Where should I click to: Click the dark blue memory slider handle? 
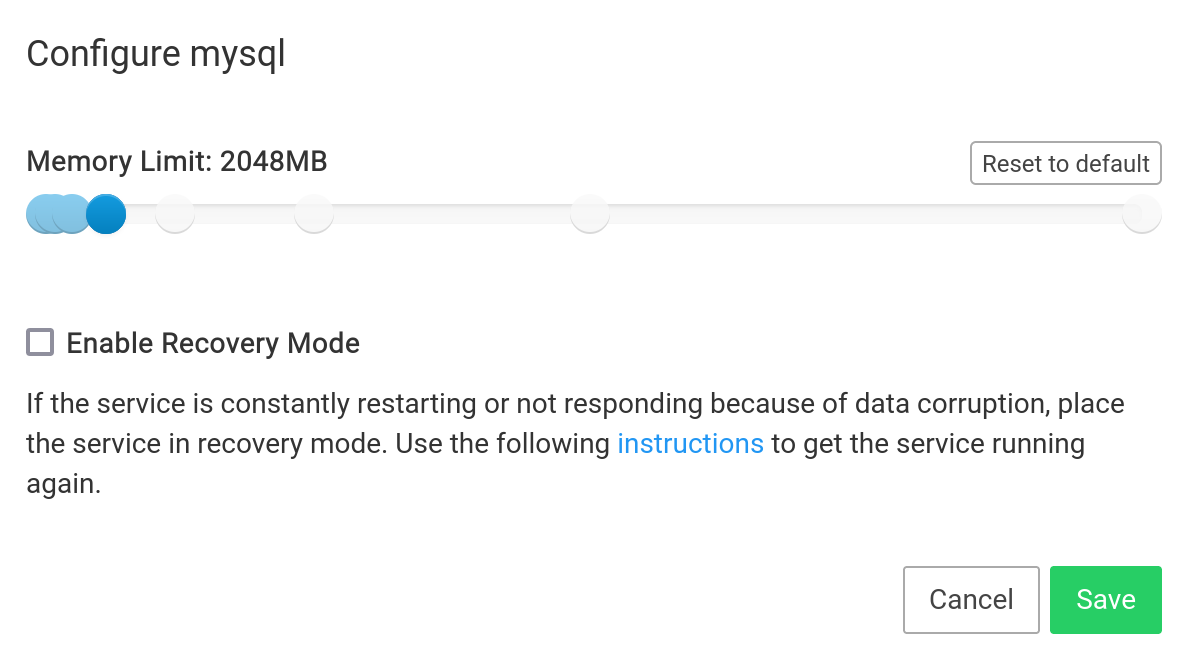pyautogui.click(x=106, y=214)
